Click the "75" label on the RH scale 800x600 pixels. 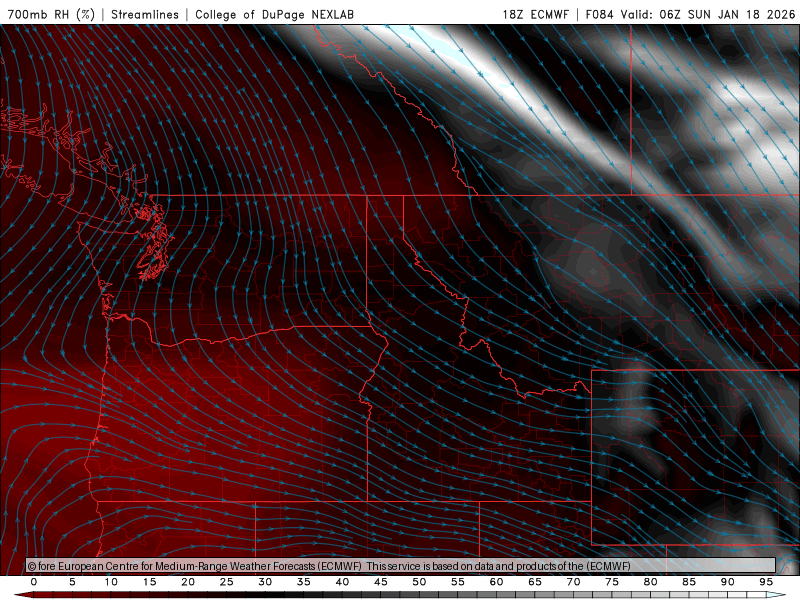(612, 582)
